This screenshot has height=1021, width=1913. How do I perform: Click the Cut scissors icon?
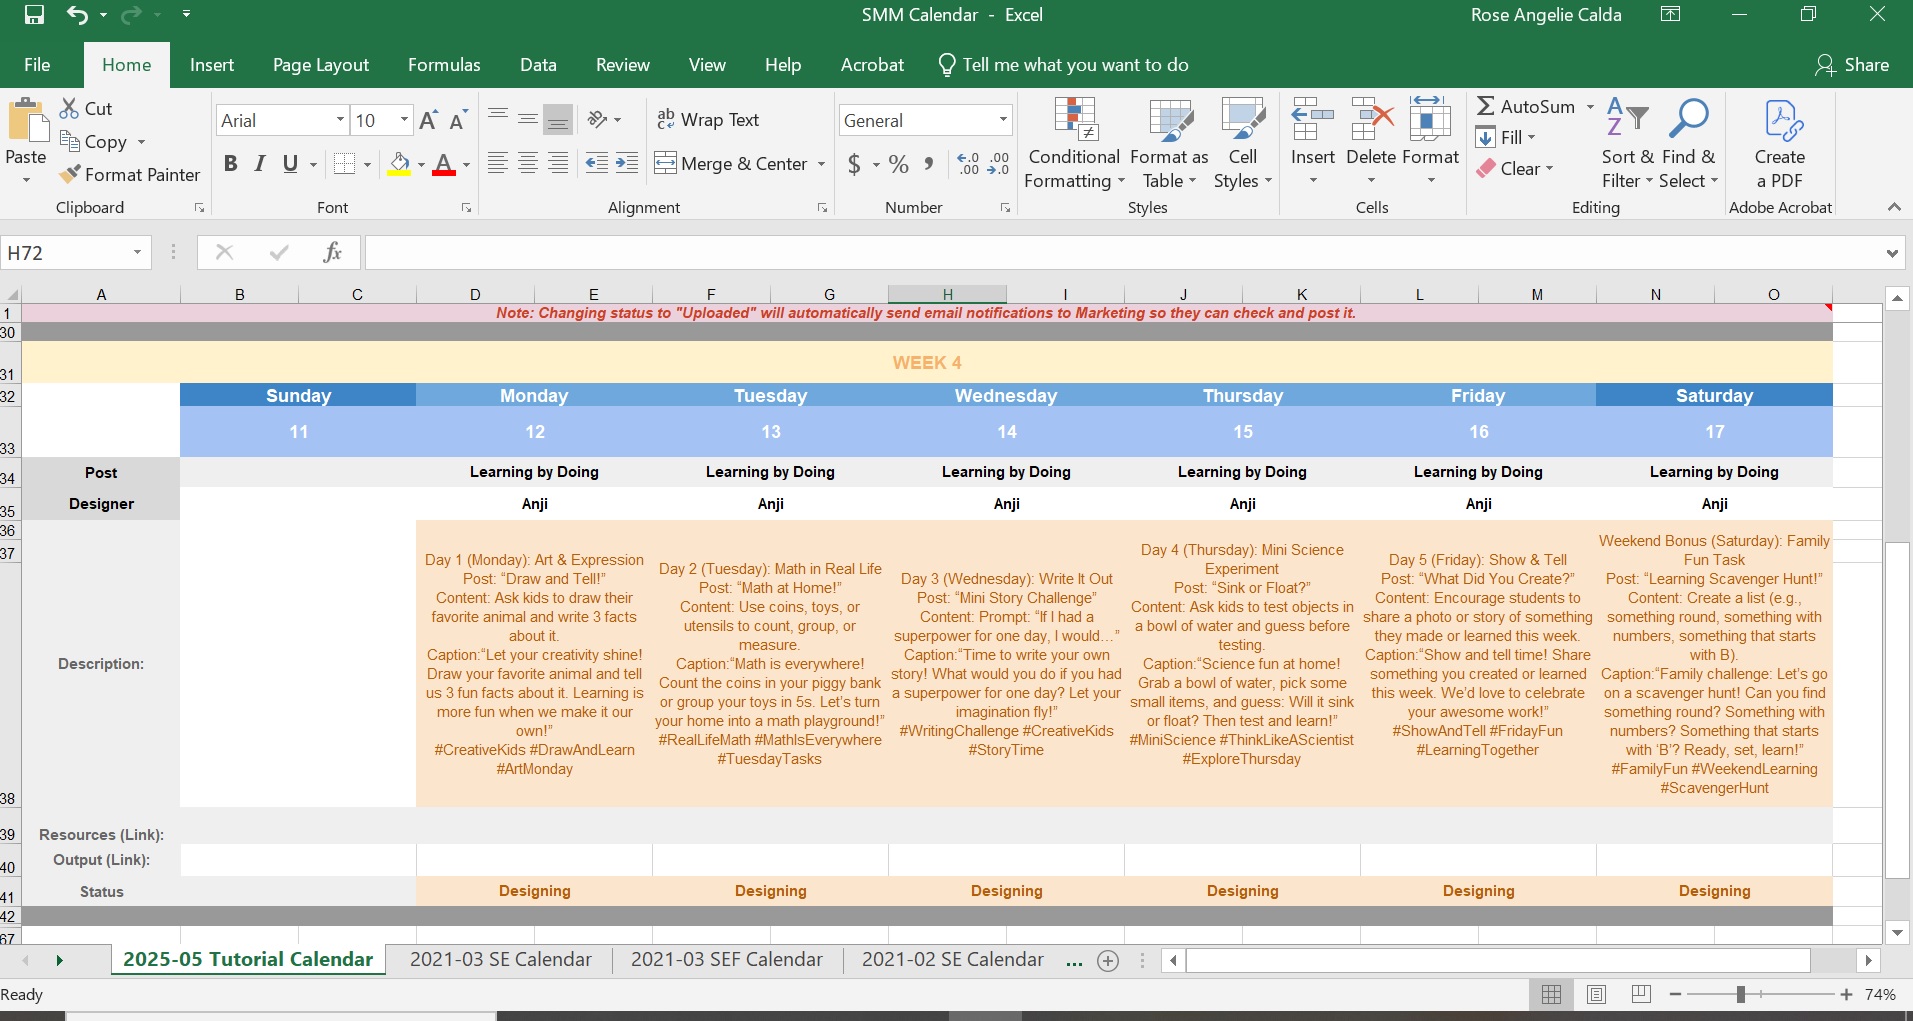click(x=69, y=108)
